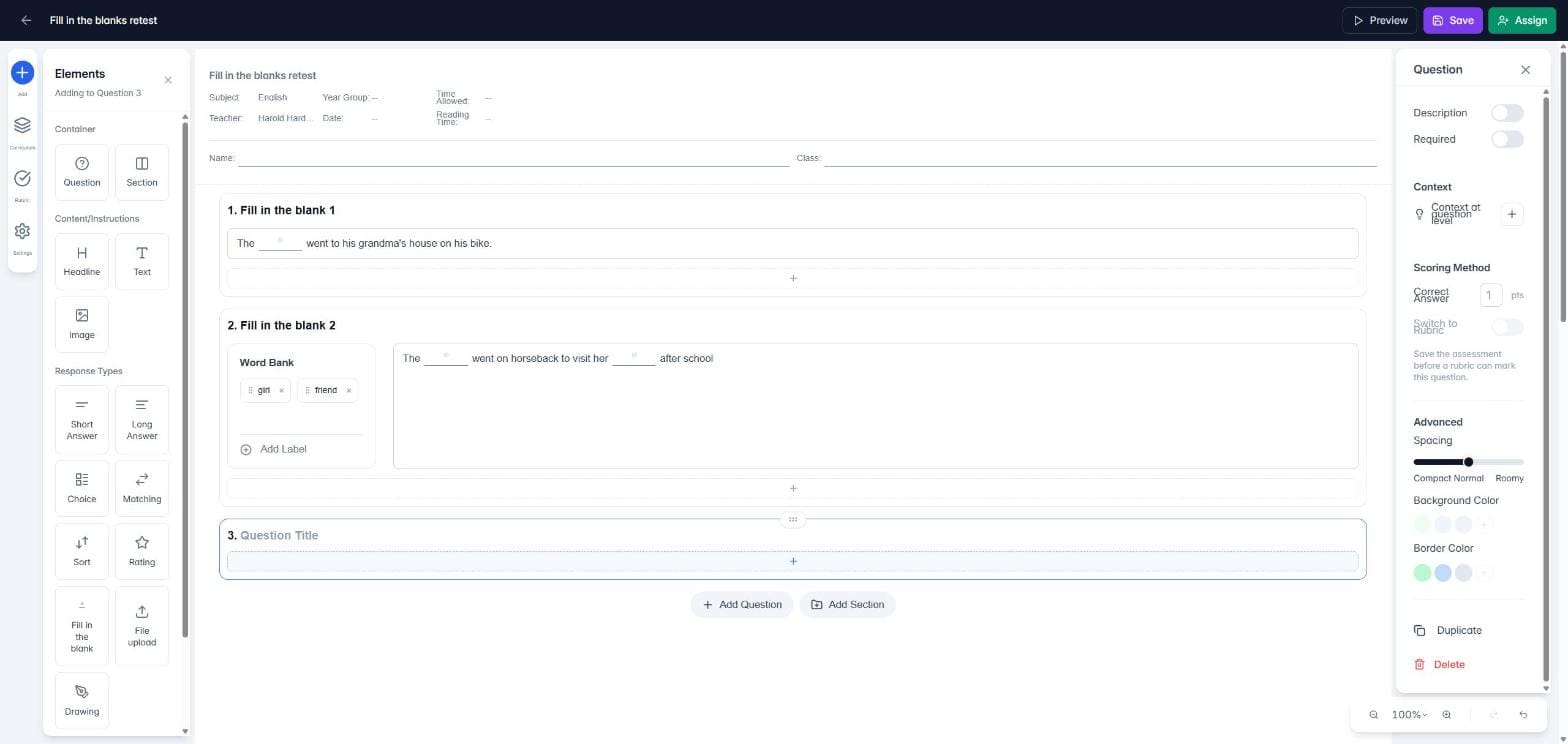This screenshot has width=1568, height=744.
Task: Add a Long Answer response type
Action: (142, 420)
